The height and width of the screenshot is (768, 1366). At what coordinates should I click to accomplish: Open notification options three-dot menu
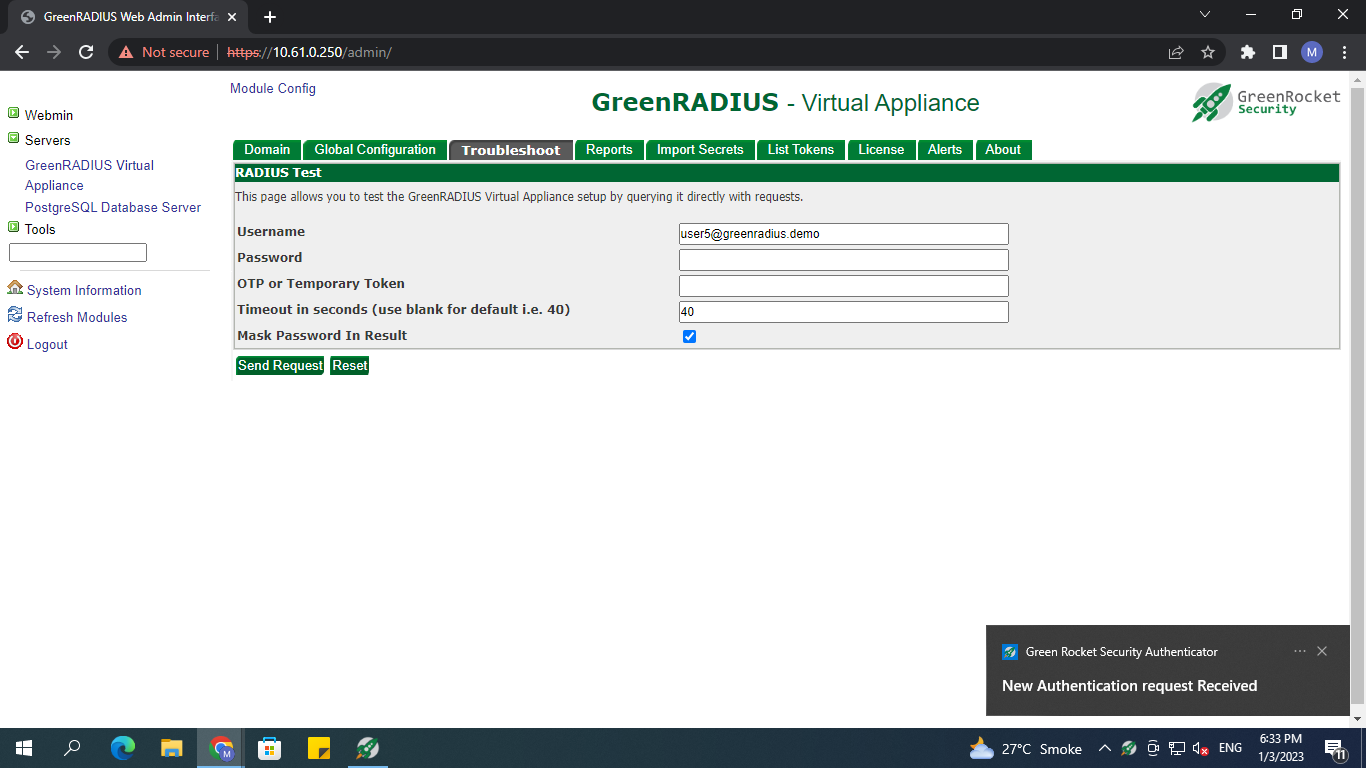[1299, 651]
